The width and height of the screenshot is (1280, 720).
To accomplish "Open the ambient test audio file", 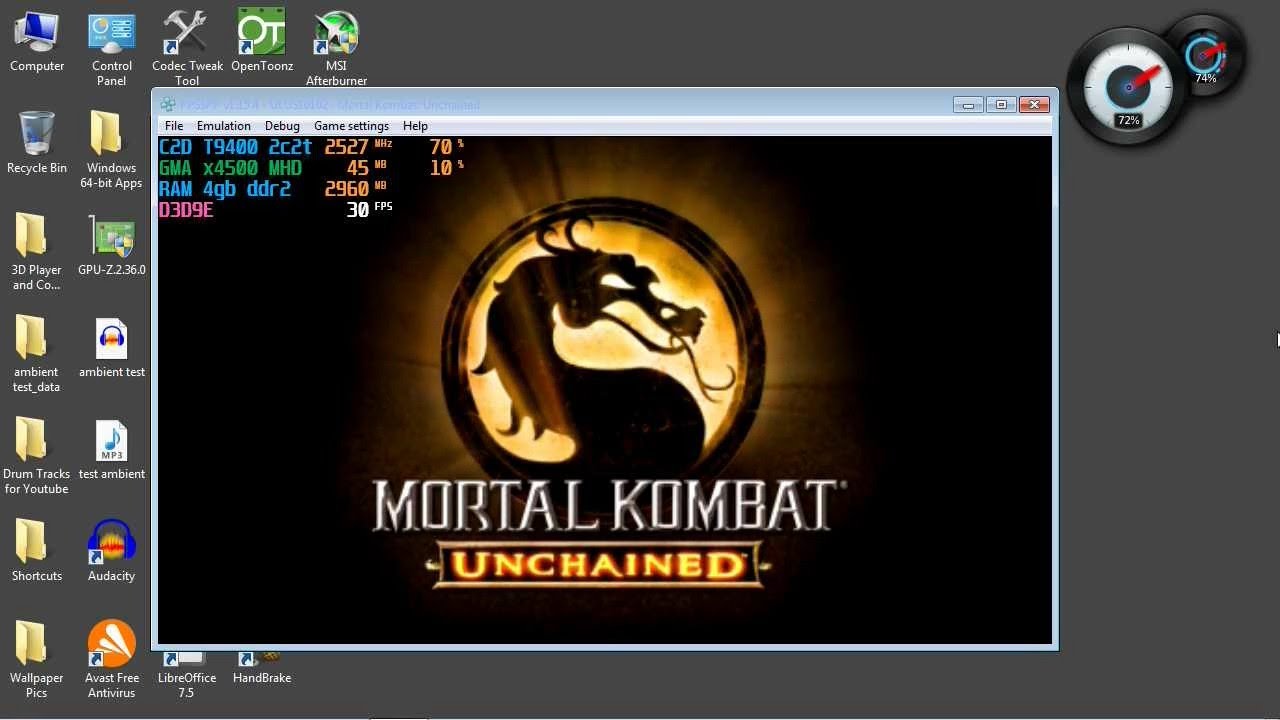I will 112,347.
